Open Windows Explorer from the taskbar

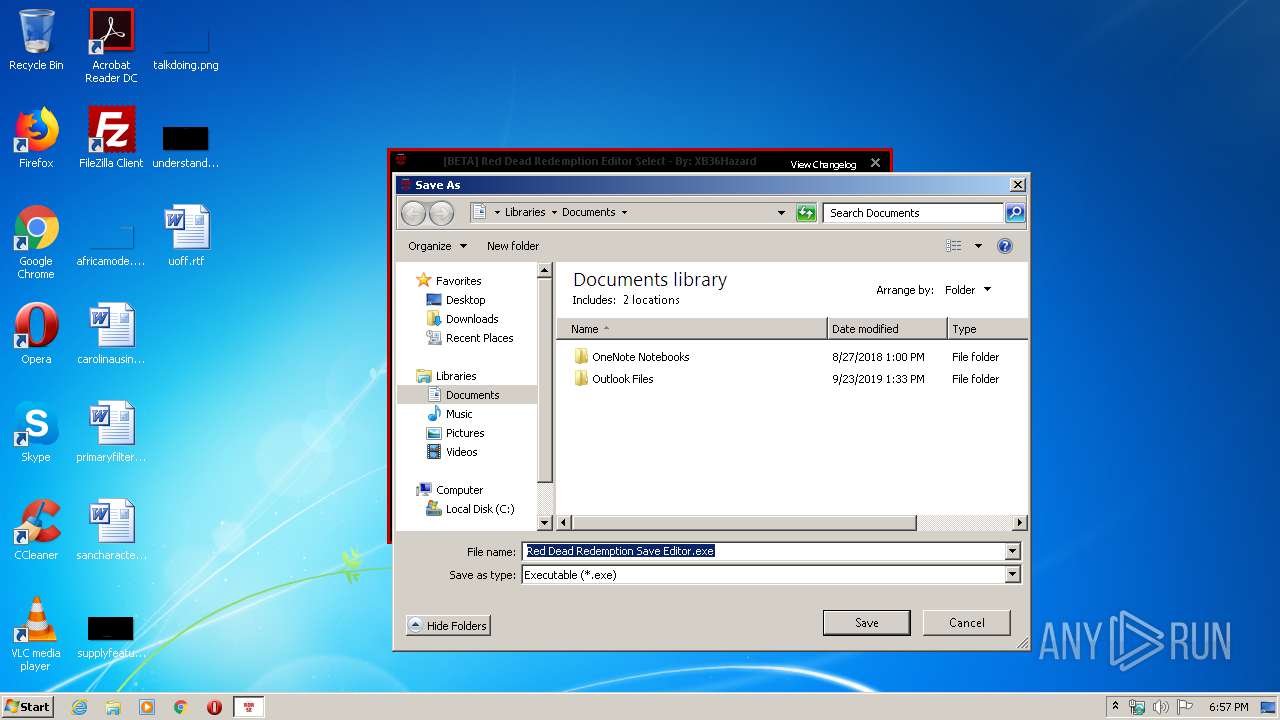click(x=113, y=707)
